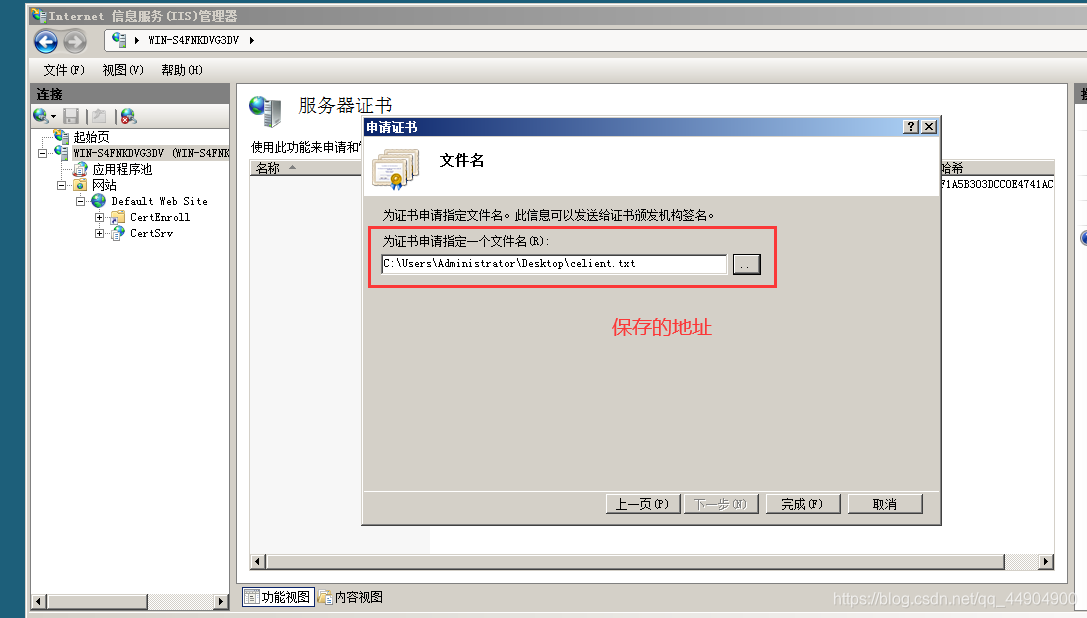Switch to 内容视图 tab
Viewport: 1087px width, 618px height.
click(351, 597)
